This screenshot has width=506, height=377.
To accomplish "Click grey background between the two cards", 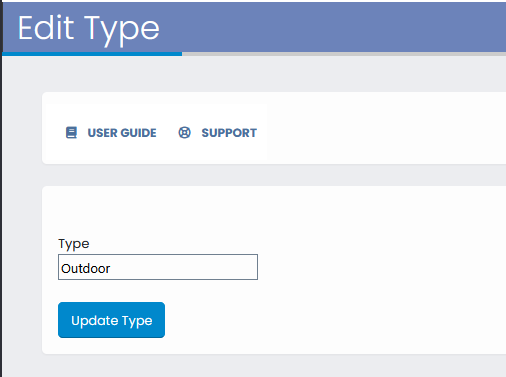I will (267, 175).
